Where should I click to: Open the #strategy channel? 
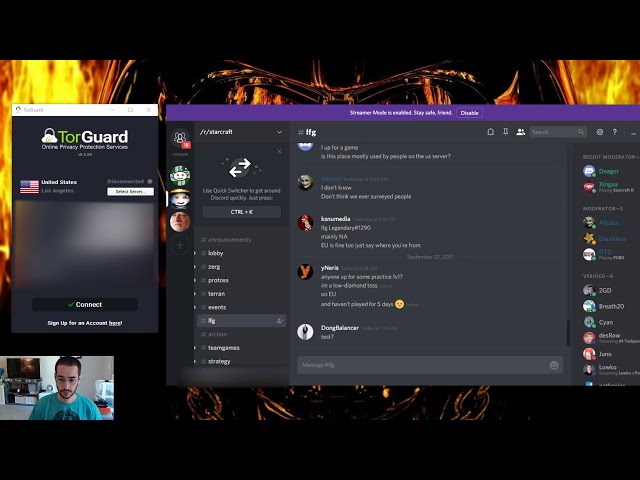click(241, 361)
